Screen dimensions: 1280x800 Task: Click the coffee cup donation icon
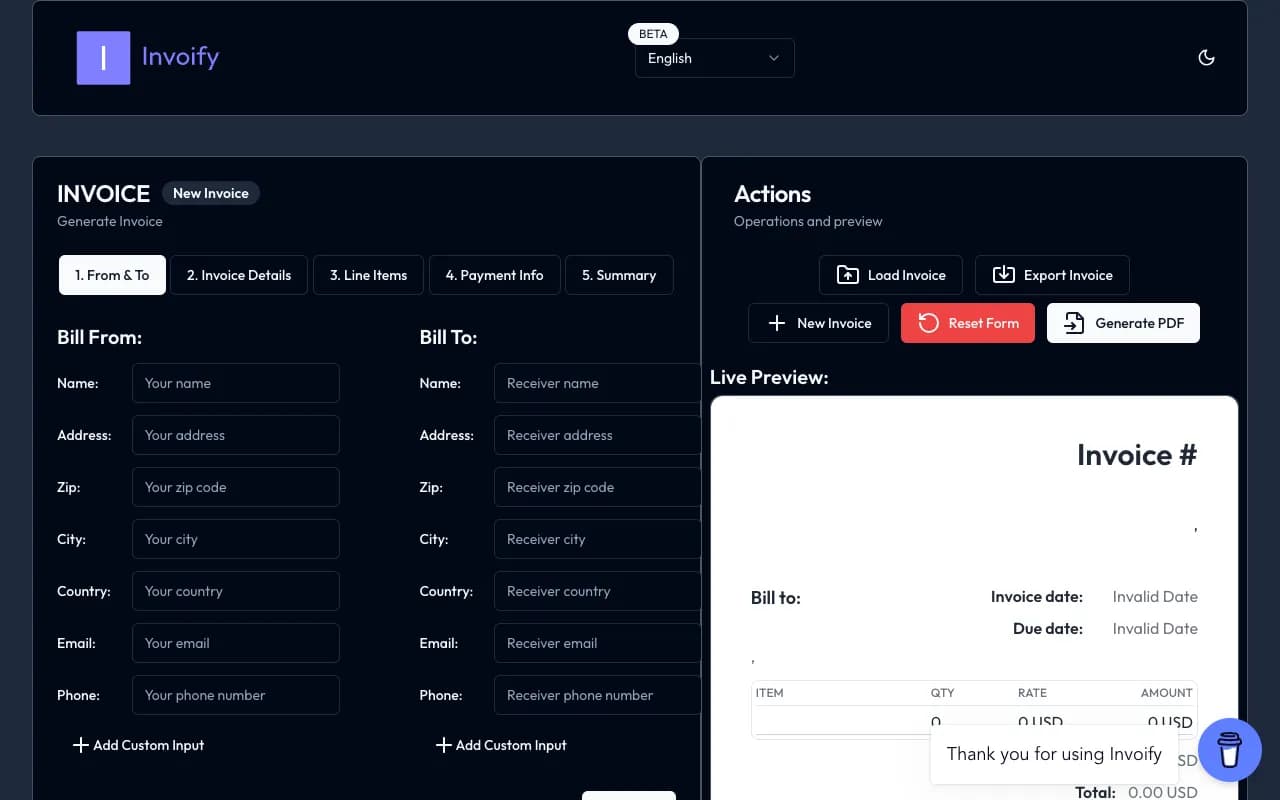click(1230, 750)
